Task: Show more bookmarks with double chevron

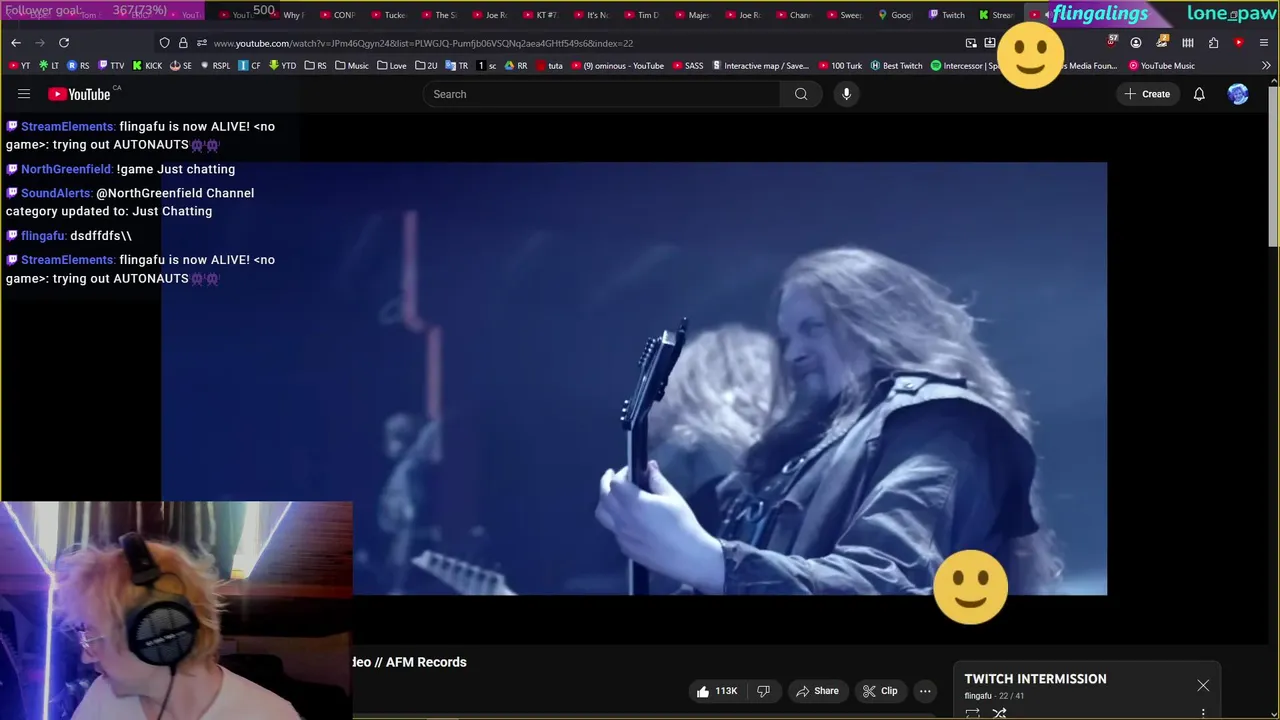Action: pyautogui.click(x=1266, y=66)
